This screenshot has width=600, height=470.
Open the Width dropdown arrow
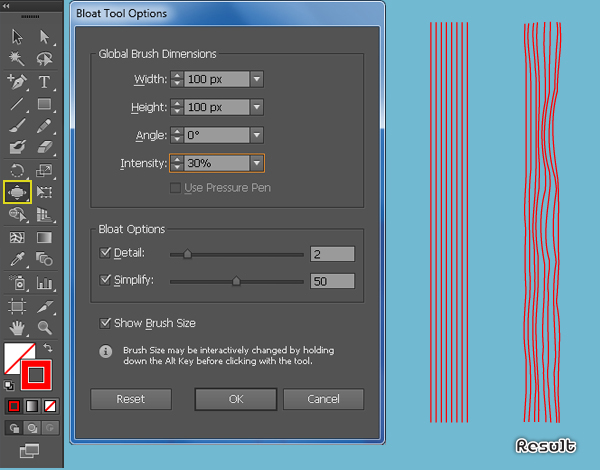point(257,79)
